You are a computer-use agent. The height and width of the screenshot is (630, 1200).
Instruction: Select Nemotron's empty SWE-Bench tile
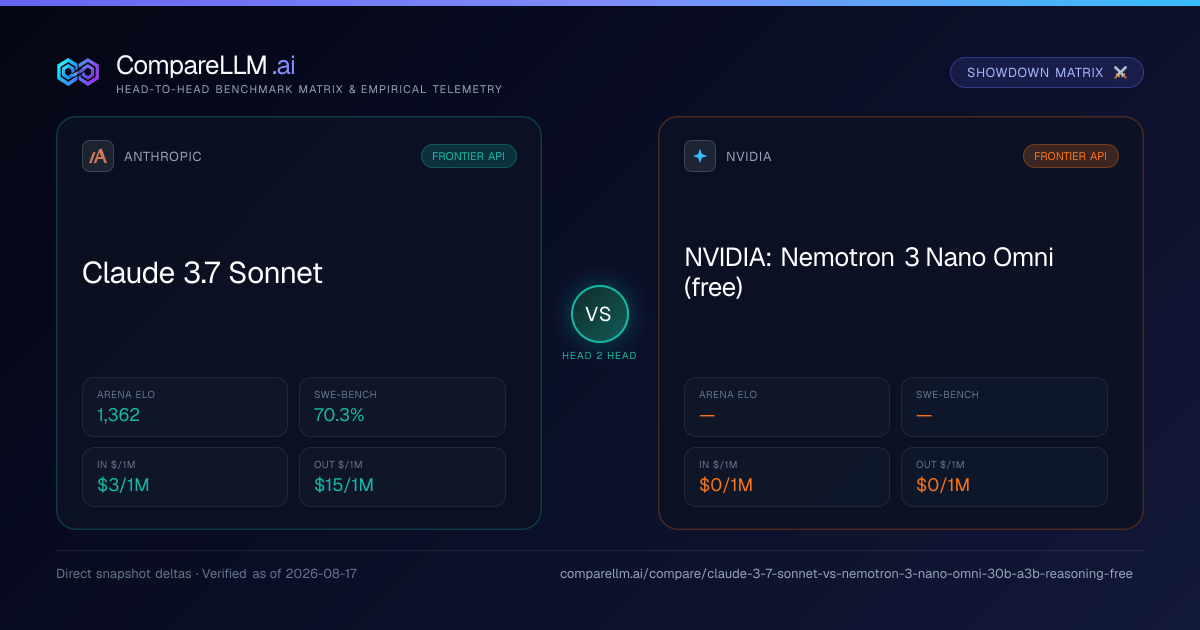(x=1004, y=407)
